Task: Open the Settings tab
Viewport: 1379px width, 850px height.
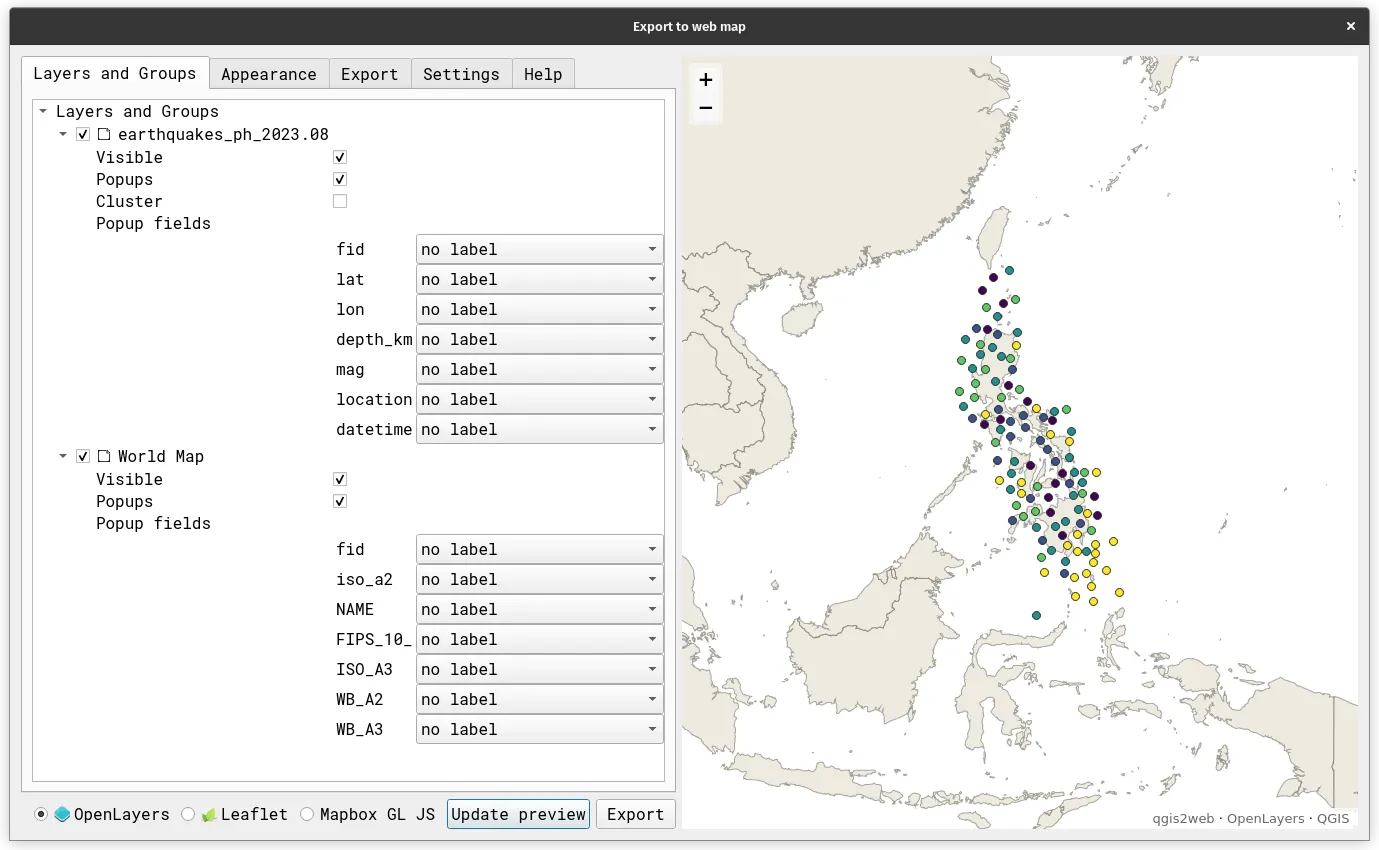Action: [461, 73]
